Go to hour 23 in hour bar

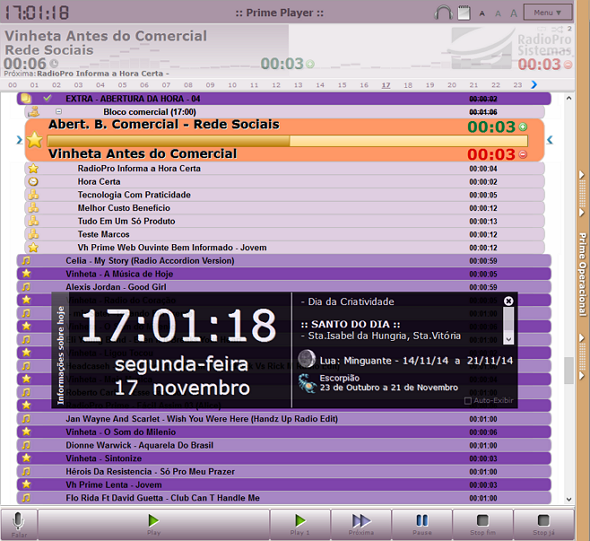click(x=518, y=85)
